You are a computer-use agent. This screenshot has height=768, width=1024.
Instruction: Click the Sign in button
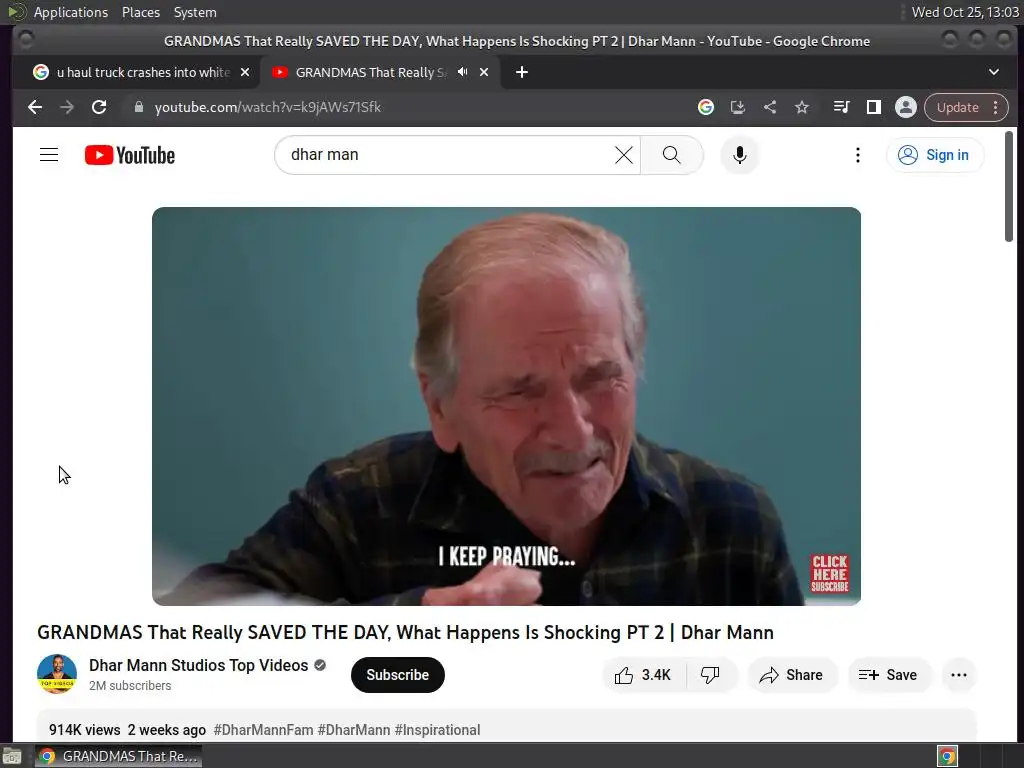(x=934, y=155)
